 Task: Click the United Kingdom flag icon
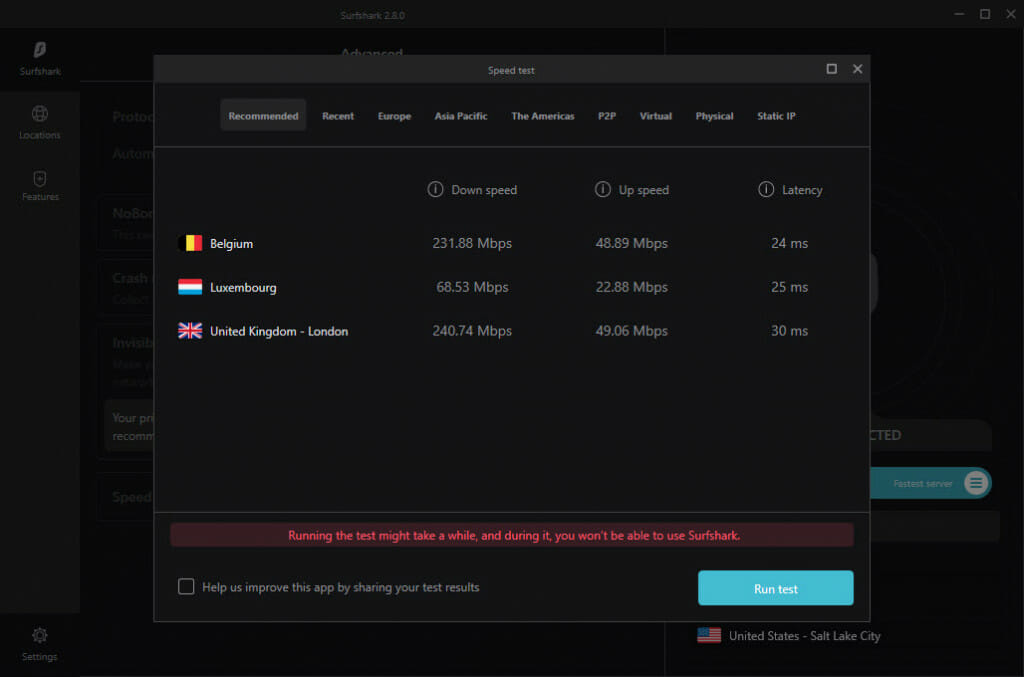point(190,331)
